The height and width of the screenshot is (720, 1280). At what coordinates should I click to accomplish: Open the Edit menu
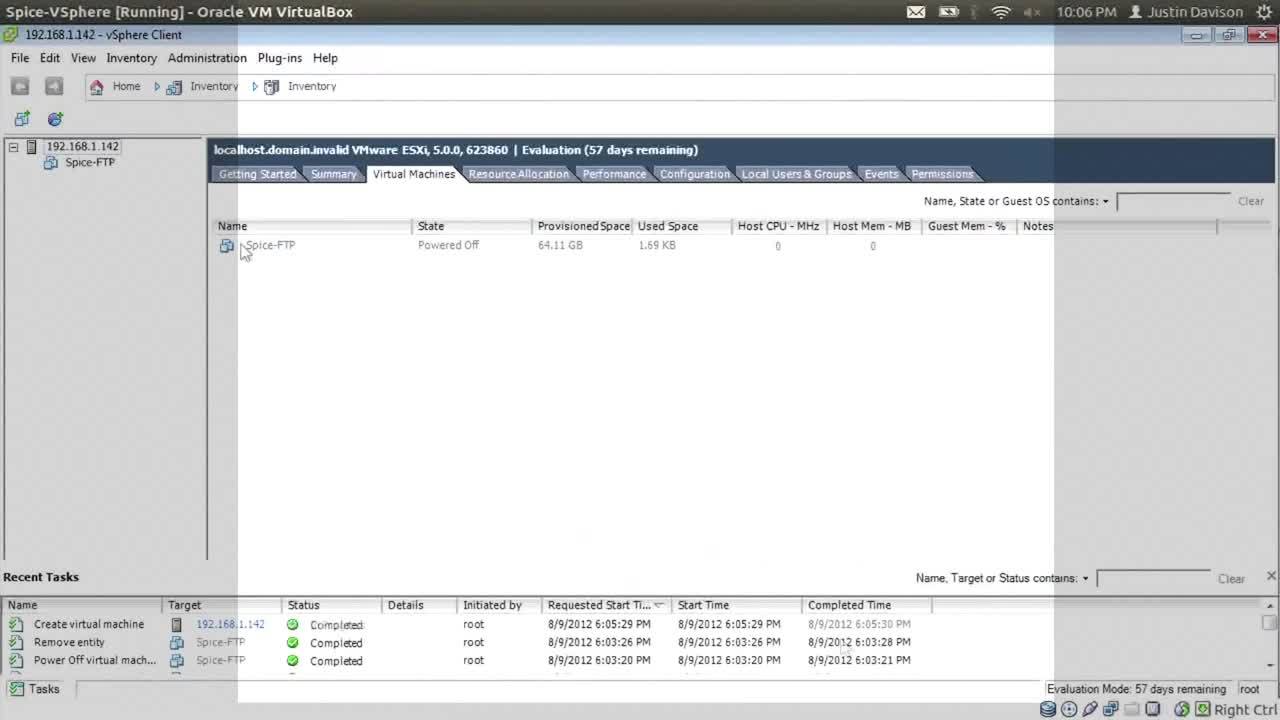tap(50, 58)
